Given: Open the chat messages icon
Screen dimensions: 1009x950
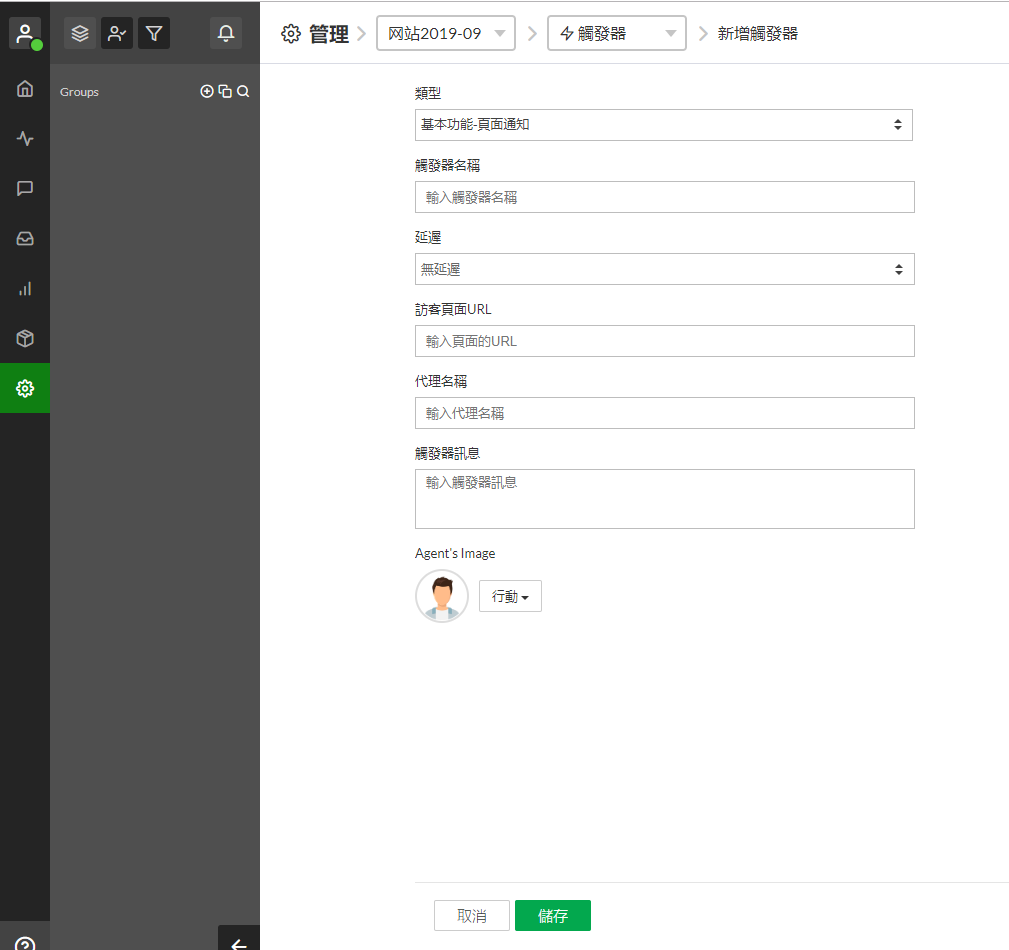Looking at the screenshot, I should pos(25,188).
